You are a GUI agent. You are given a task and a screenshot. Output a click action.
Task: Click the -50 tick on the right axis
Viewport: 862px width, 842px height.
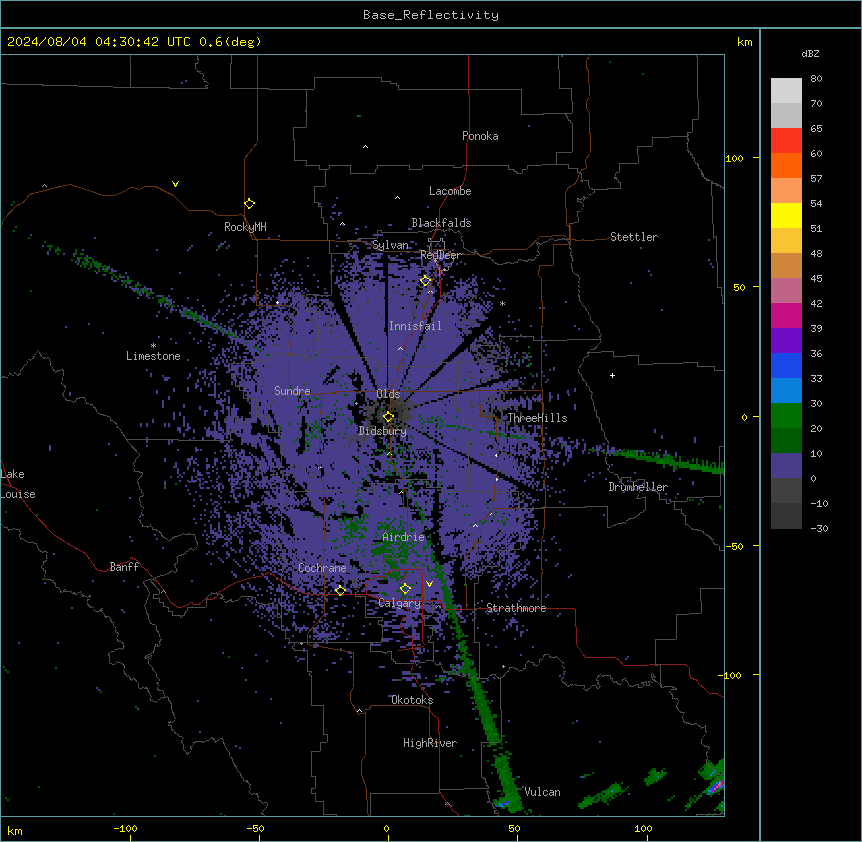[x=734, y=546]
